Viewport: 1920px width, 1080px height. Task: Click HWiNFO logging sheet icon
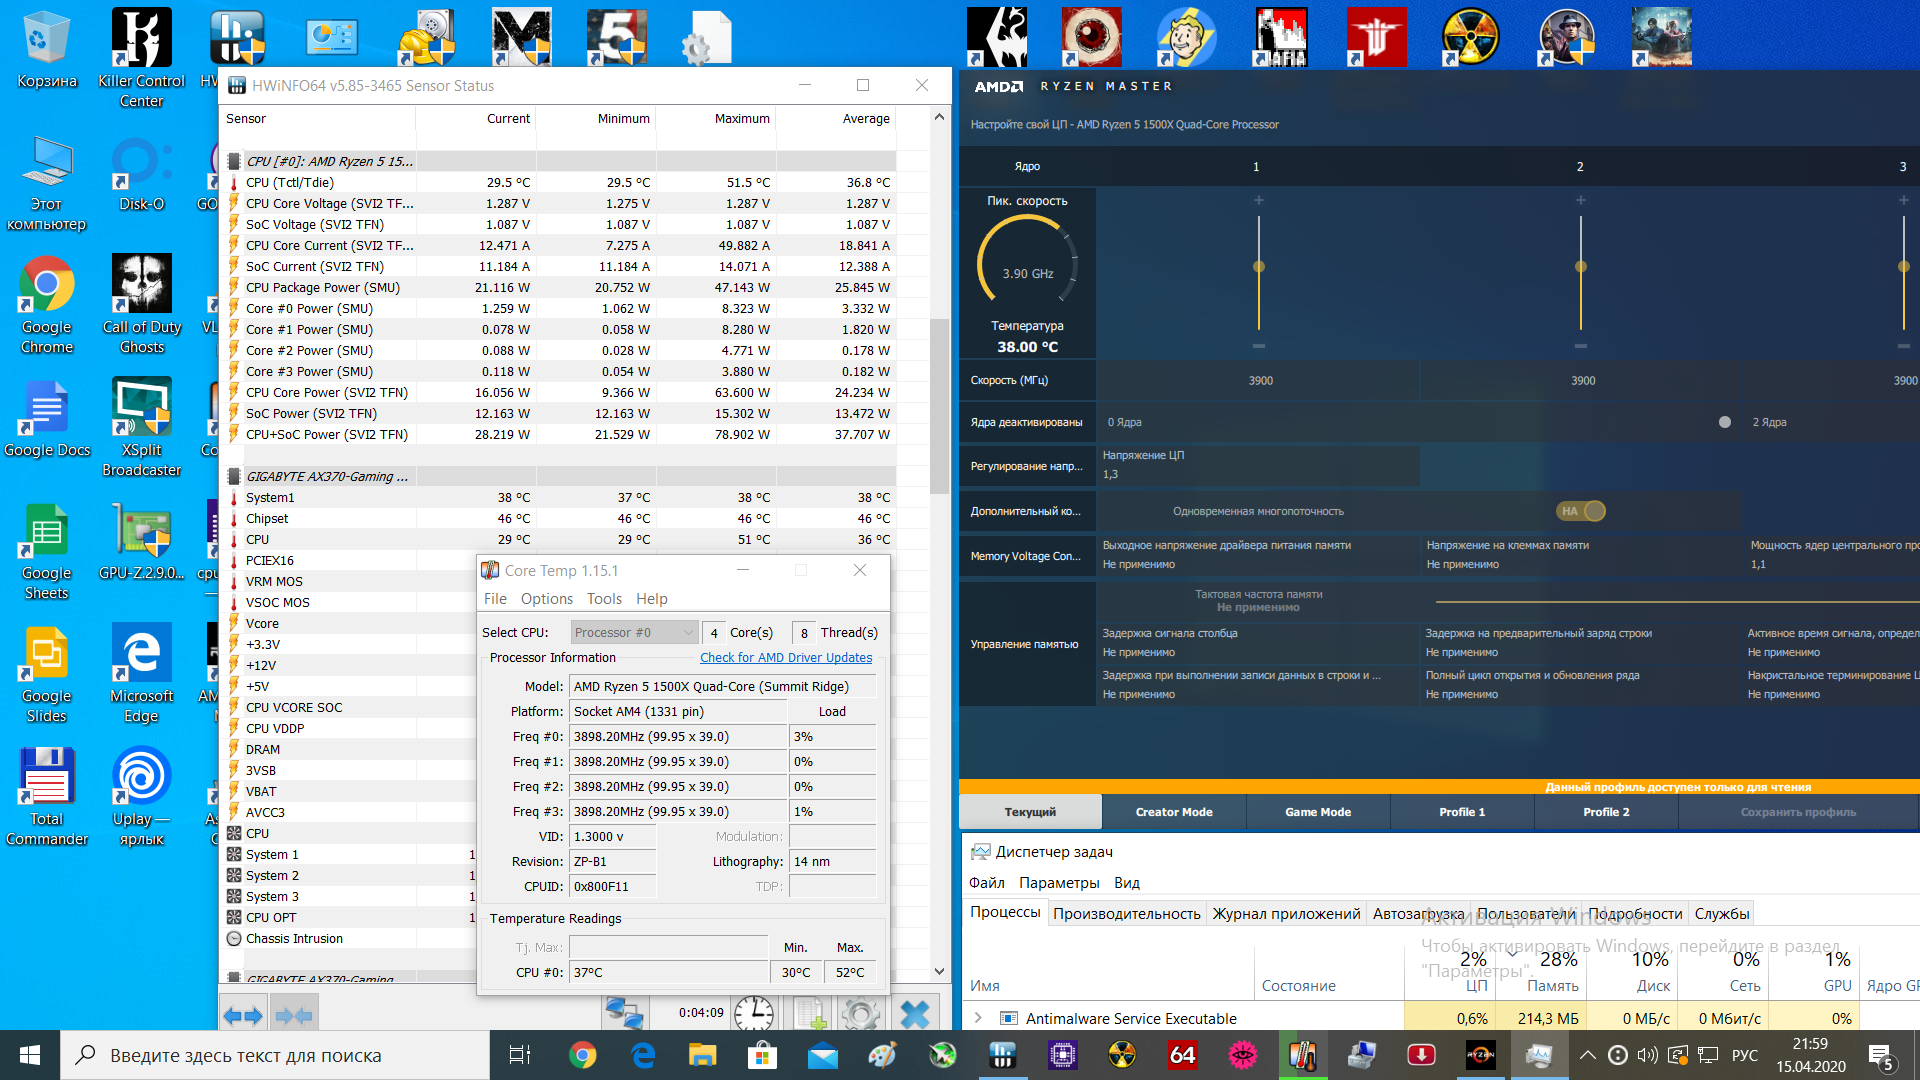[810, 1013]
